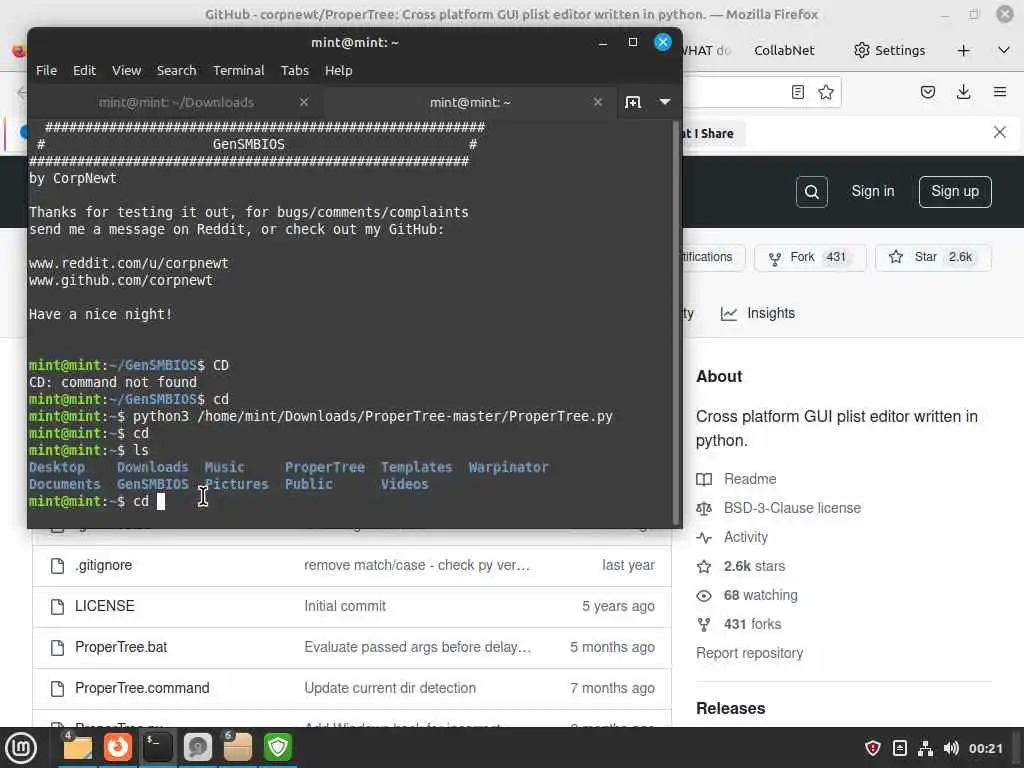This screenshot has width=1024, height=768.
Task: Click the GitHub Sign up button
Action: (955, 191)
